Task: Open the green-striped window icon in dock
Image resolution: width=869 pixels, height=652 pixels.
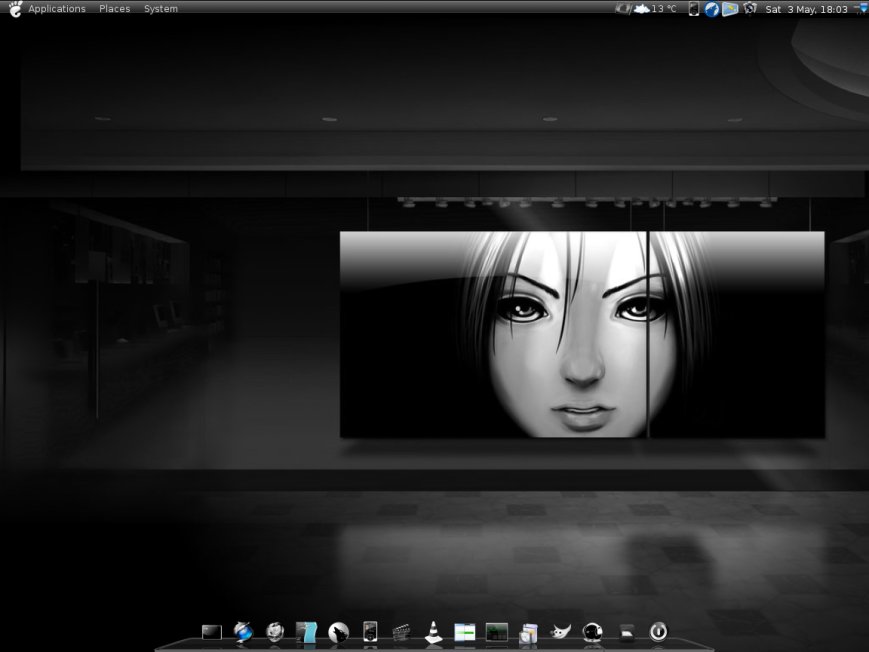Action: pyautogui.click(x=465, y=632)
